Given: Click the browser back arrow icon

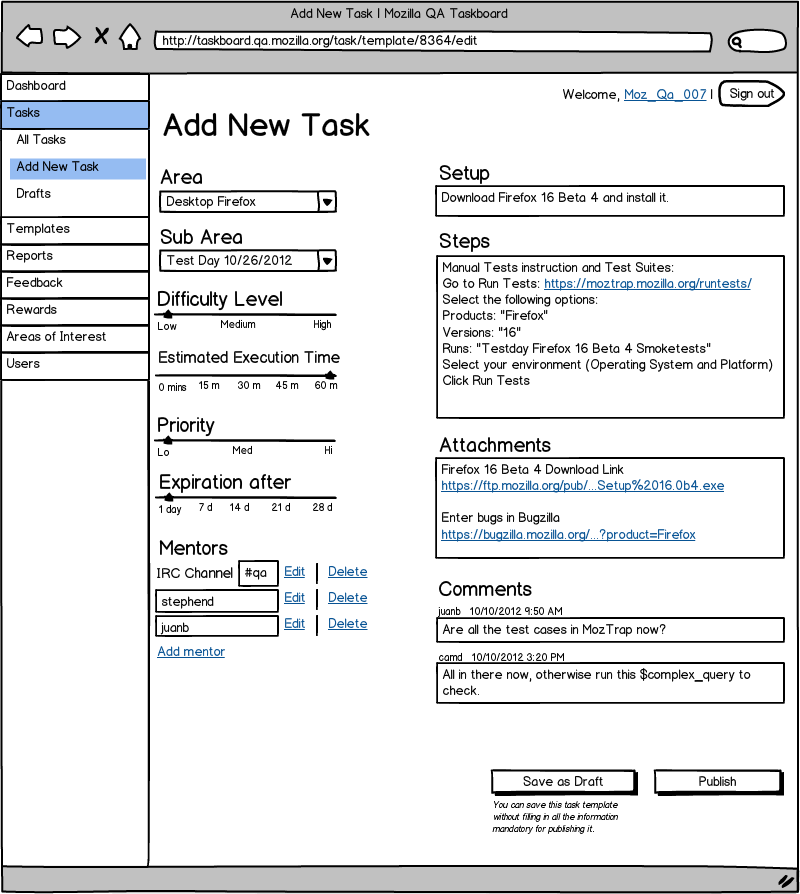Looking at the screenshot, I should [x=30, y=36].
